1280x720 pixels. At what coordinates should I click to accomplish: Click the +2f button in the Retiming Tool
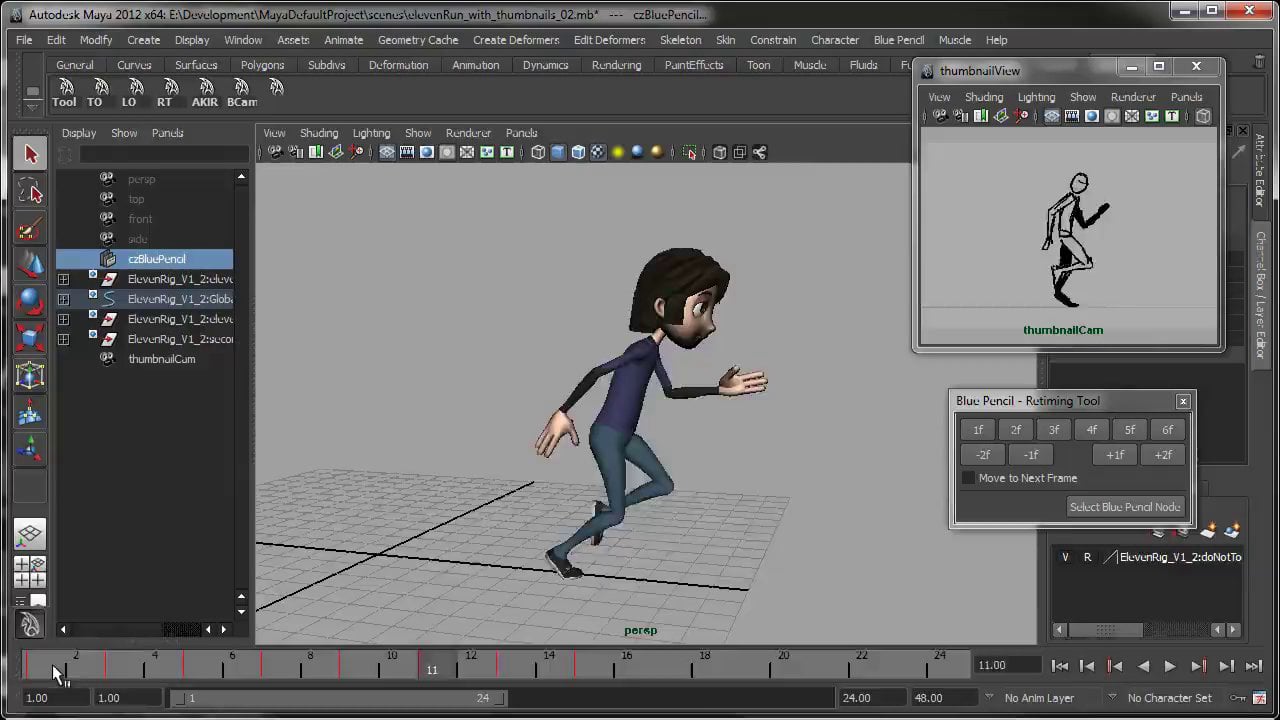pyautogui.click(x=1163, y=455)
